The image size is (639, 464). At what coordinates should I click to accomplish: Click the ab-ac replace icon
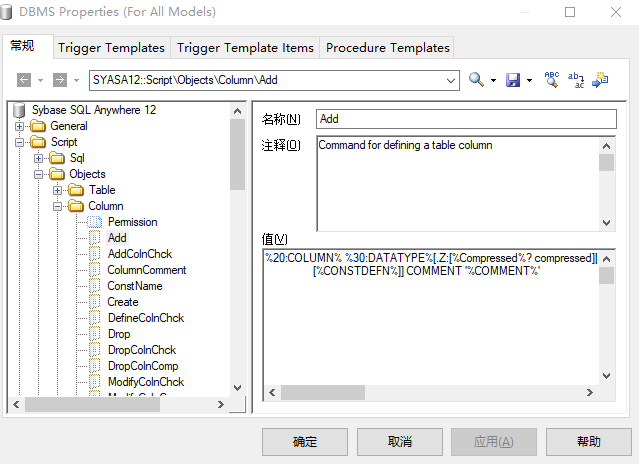pyautogui.click(x=576, y=80)
